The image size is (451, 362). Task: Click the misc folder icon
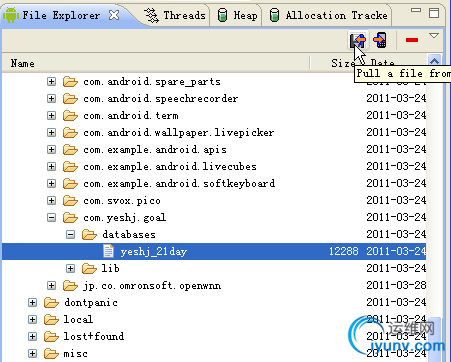(51, 354)
